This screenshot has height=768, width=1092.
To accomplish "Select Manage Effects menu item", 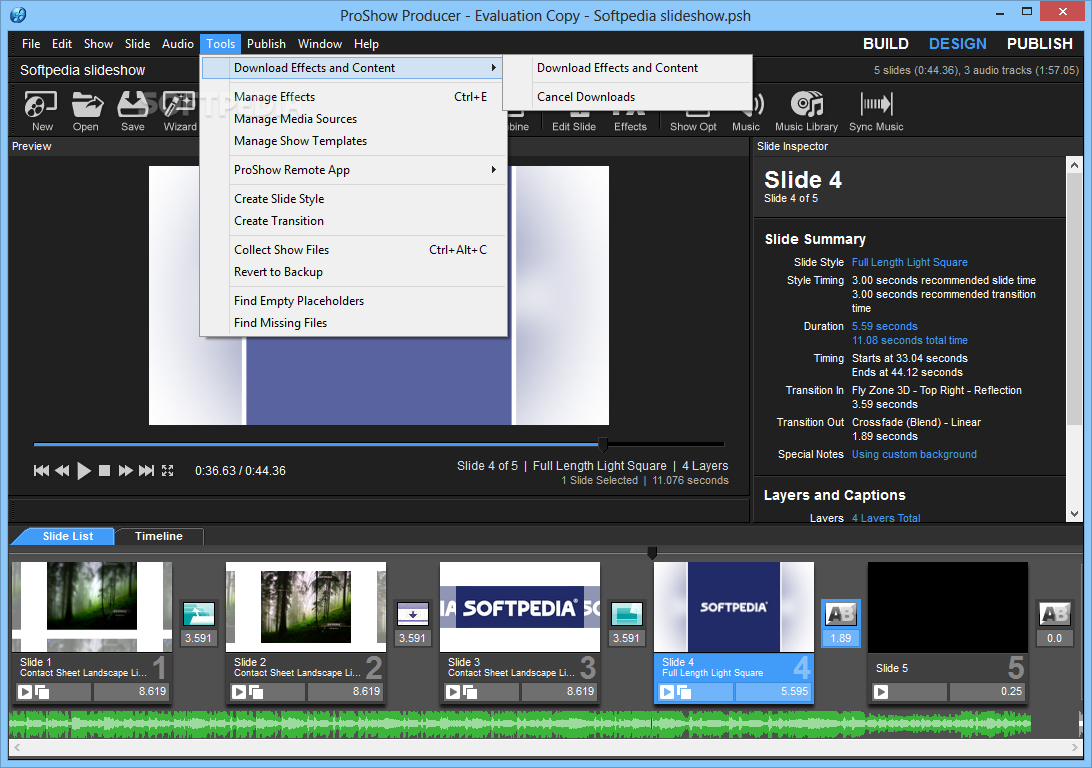I will 354,97.
